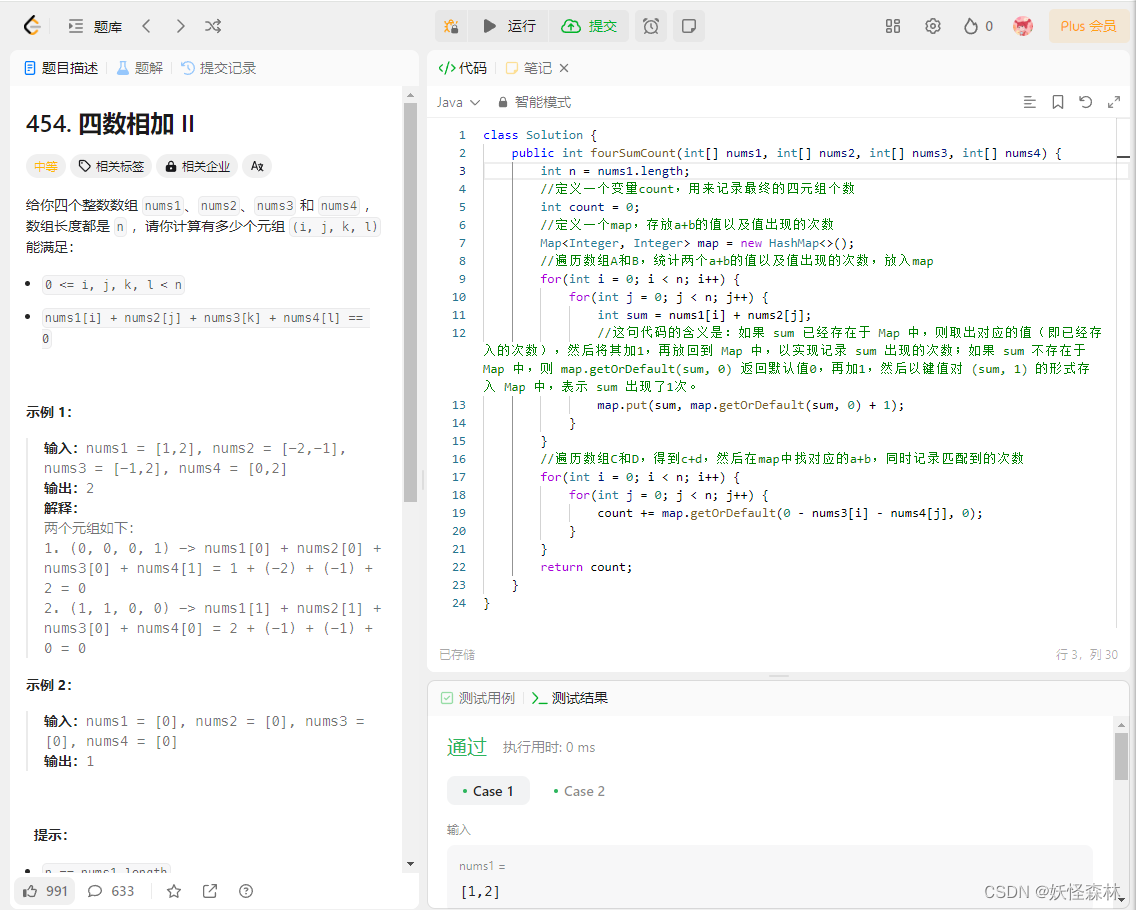This screenshot has height=910, width=1136.
Task: Open the 题库 problem list
Action: tap(95, 26)
